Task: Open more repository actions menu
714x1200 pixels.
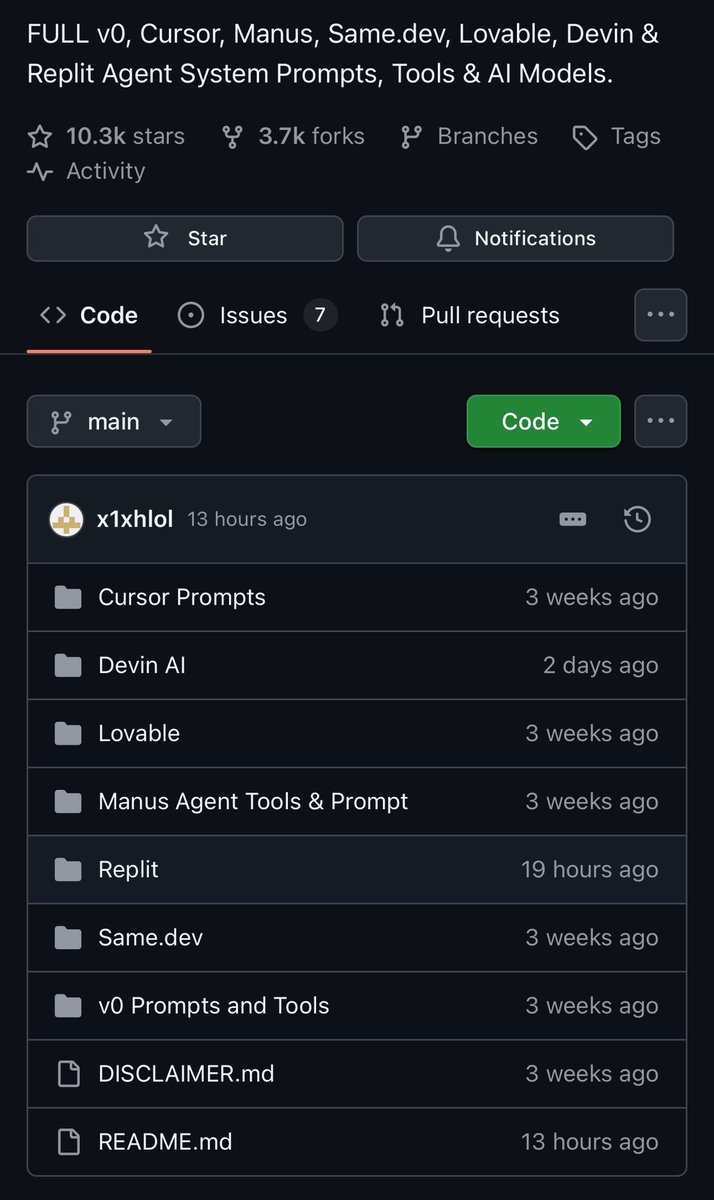Action: point(660,421)
